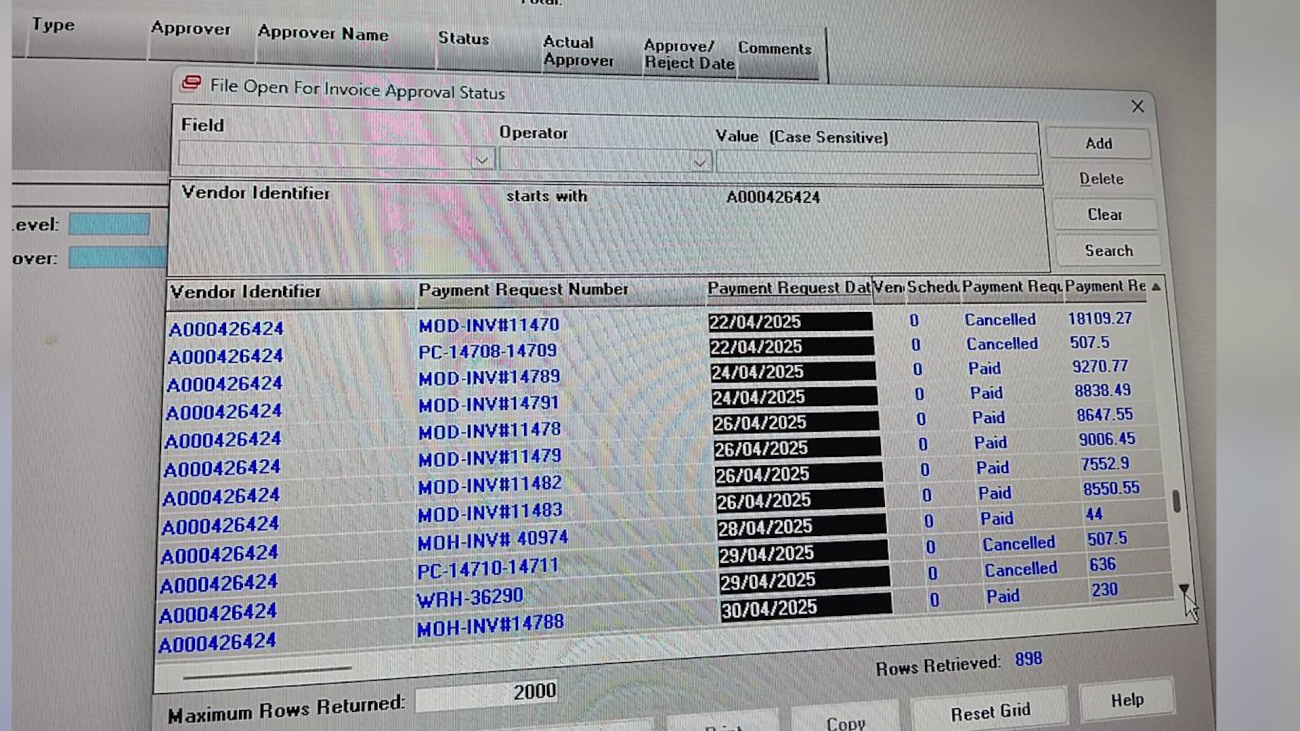Screen dimensions: 1300x731
Task: Click the amount 18109.27
Action: click(x=1100, y=318)
